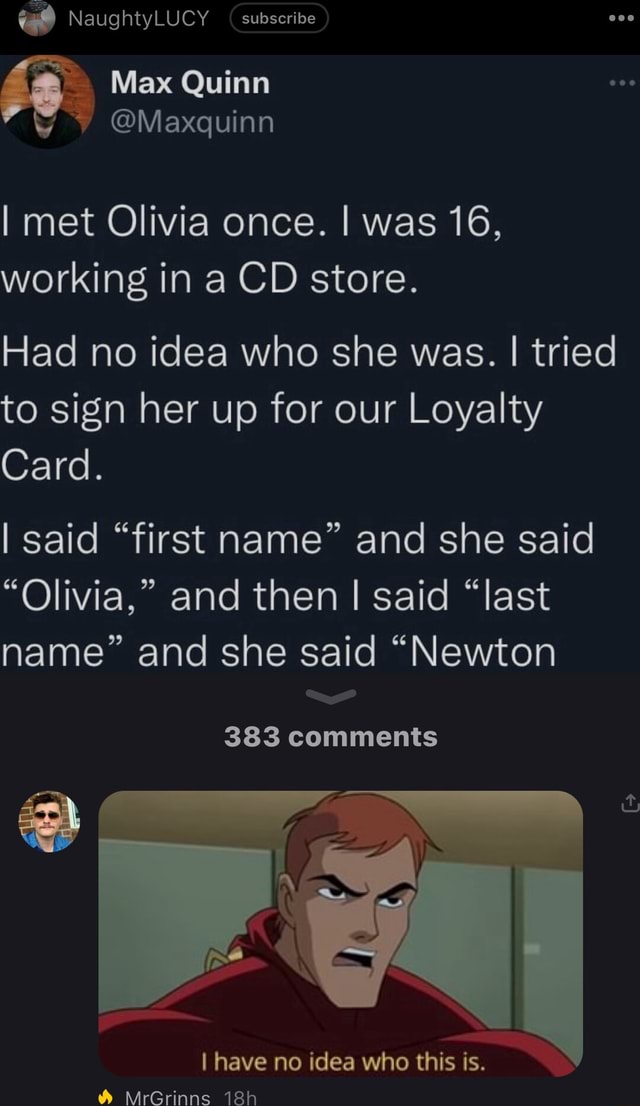The image size is (640, 1106).
Task: Open the 383 comments section
Action: [x=331, y=736]
